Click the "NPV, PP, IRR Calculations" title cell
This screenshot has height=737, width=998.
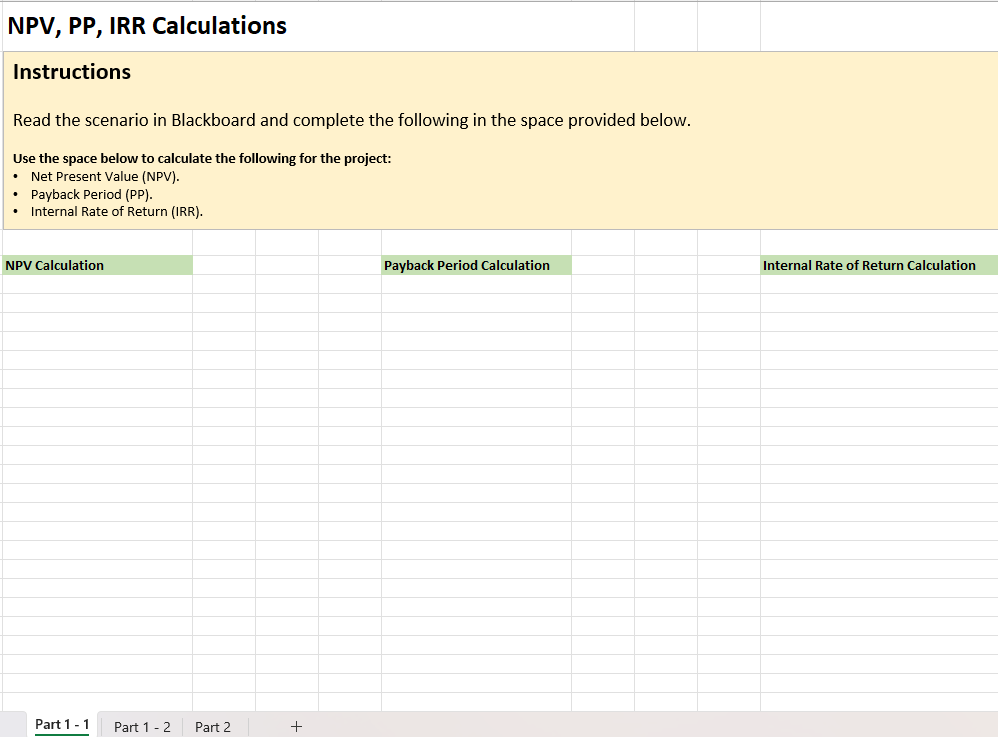point(146,25)
